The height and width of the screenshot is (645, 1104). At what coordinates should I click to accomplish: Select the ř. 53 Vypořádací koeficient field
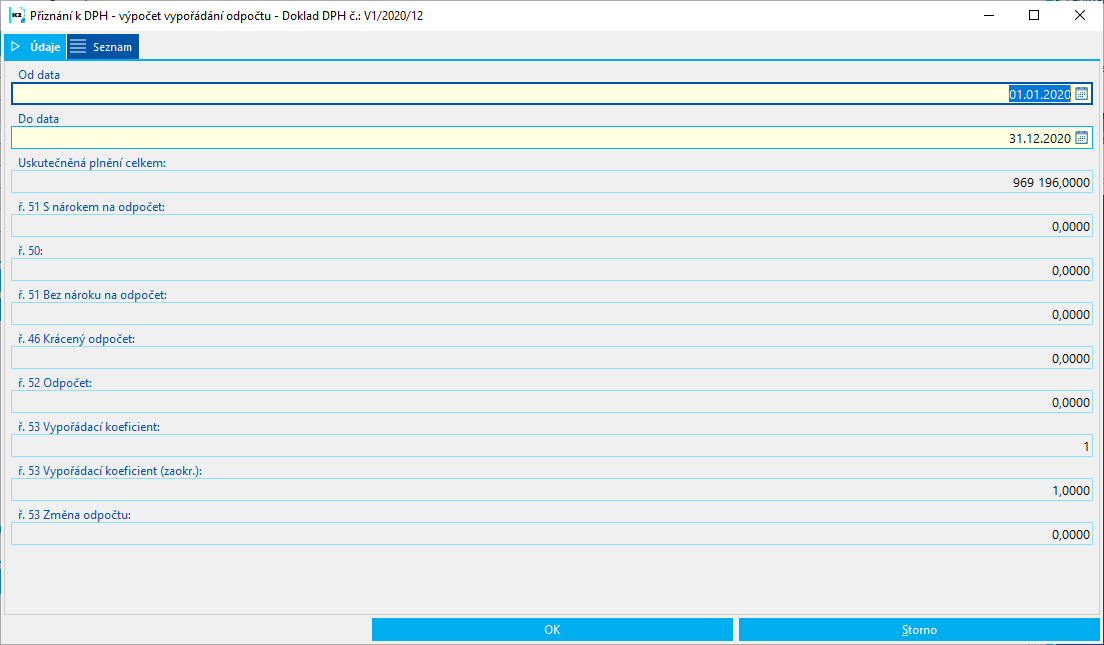552,446
